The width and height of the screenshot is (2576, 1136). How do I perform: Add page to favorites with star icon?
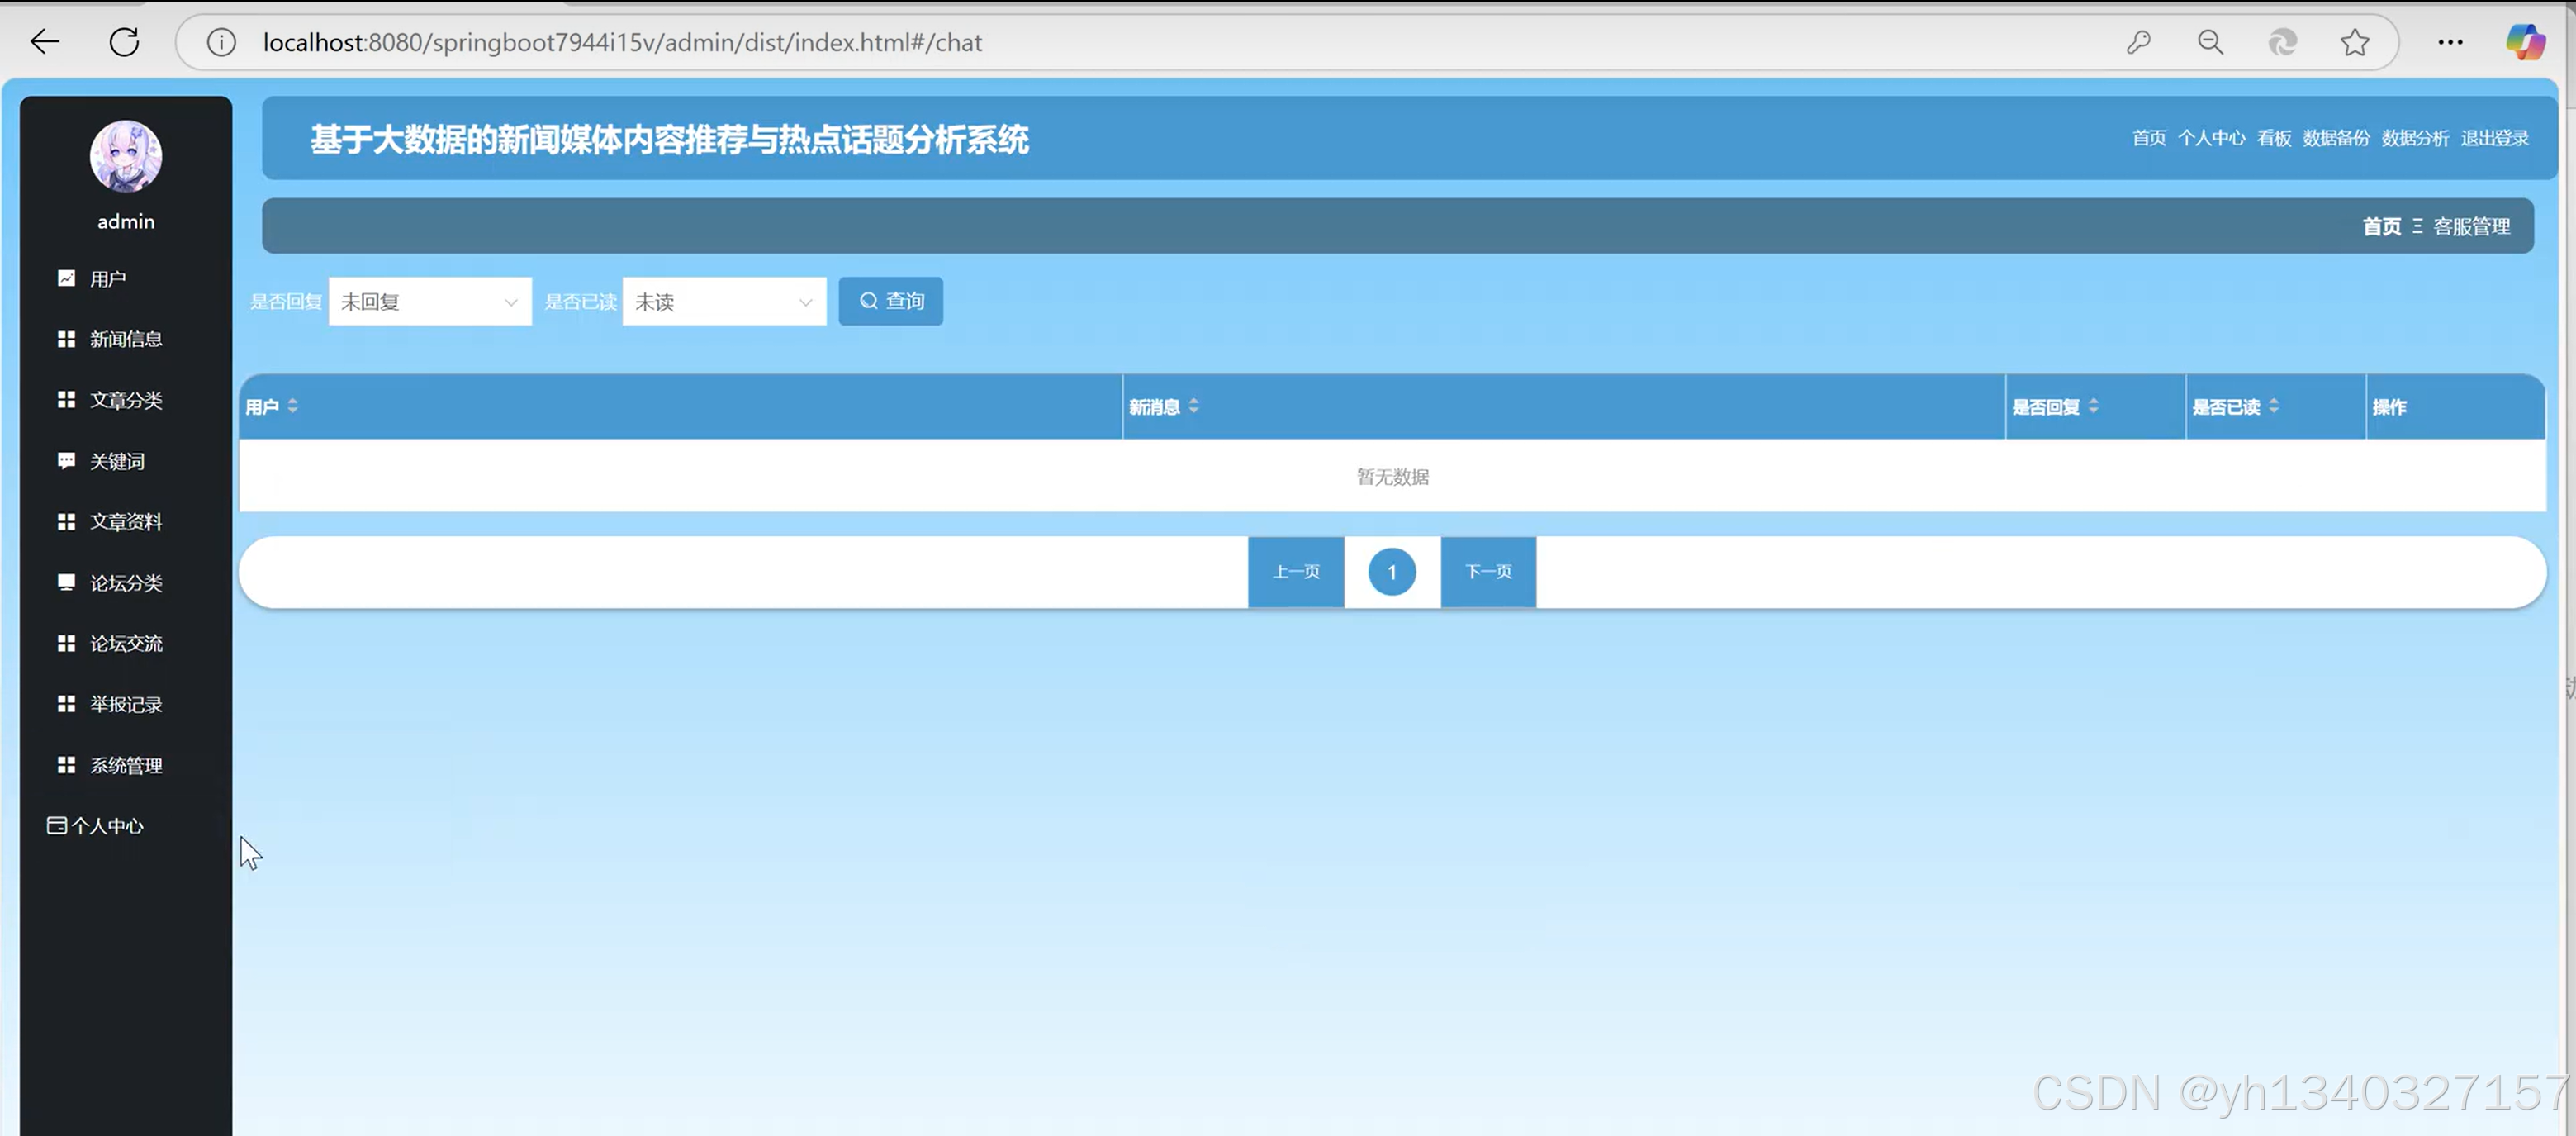click(2354, 42)
